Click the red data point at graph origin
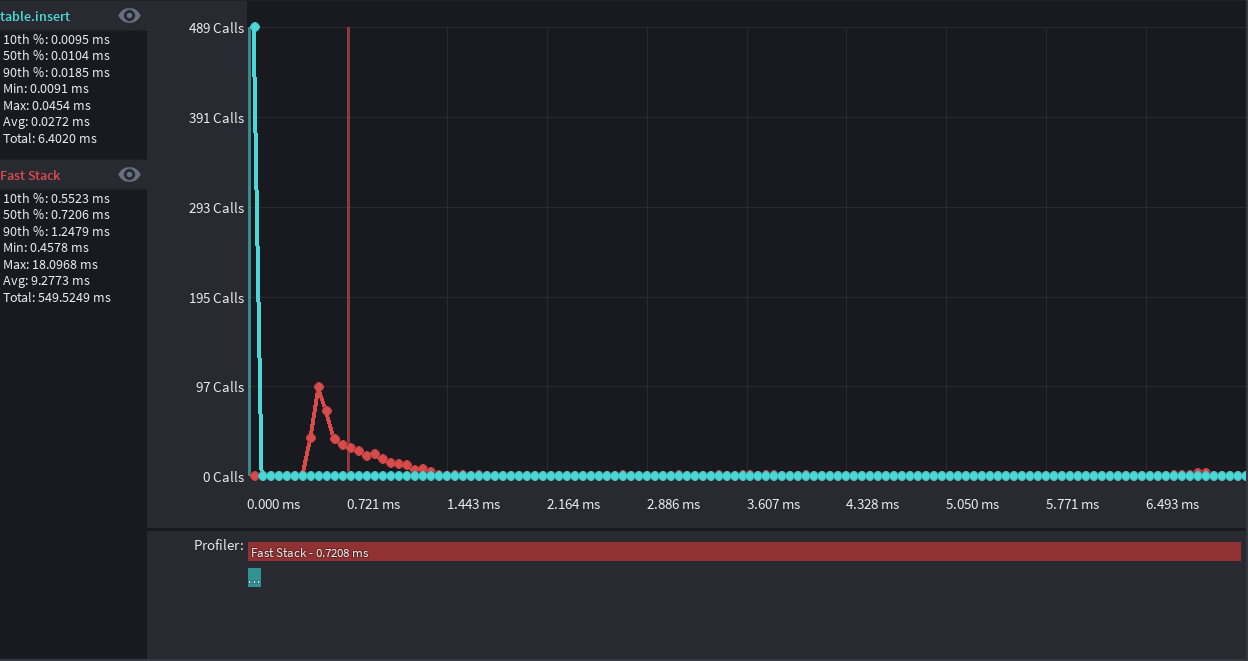The height and width of the screenshot is (661, 1248). pos(254,476)
